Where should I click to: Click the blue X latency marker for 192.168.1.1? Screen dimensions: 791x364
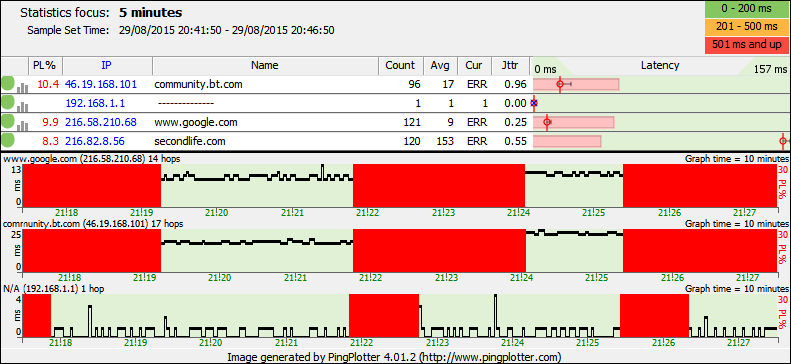534,103
